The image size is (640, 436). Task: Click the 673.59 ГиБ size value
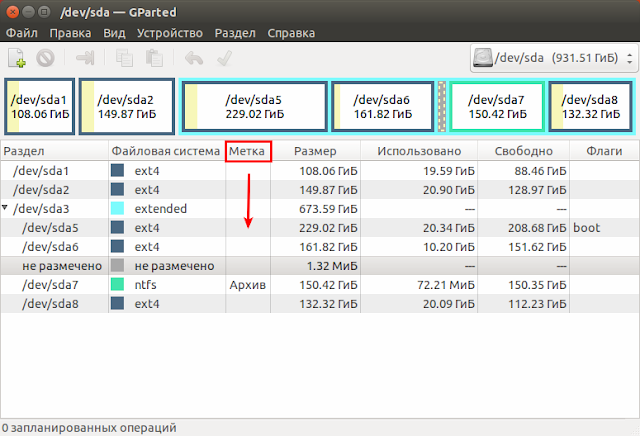[328, 209]
